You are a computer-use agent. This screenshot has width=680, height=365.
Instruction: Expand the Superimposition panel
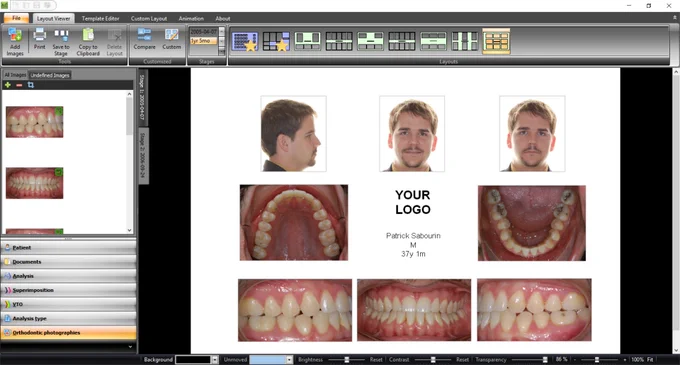pos(69,290)
